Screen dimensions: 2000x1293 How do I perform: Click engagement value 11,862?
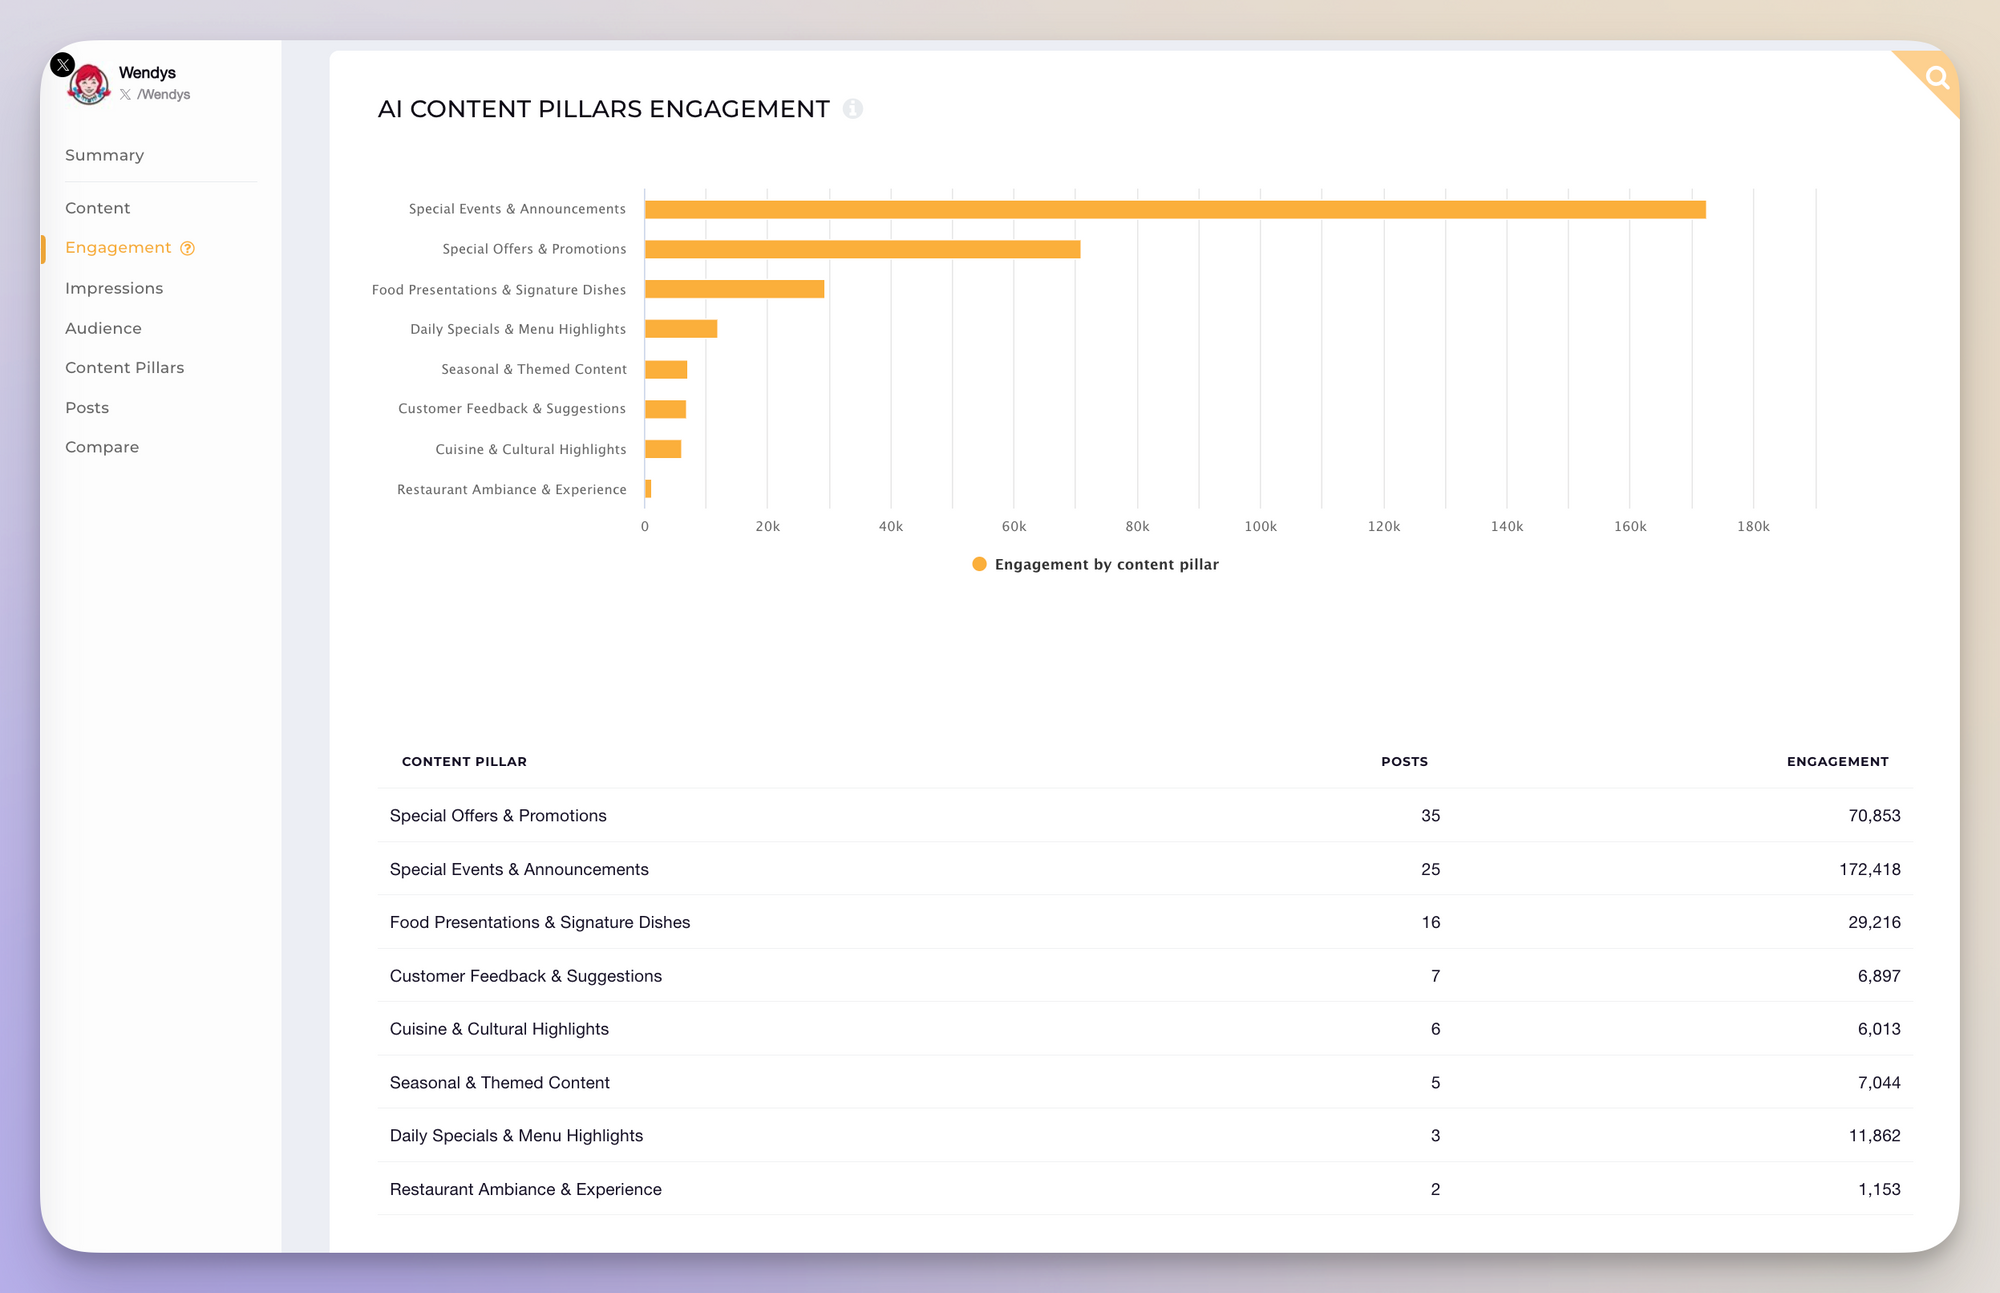1874,1136
